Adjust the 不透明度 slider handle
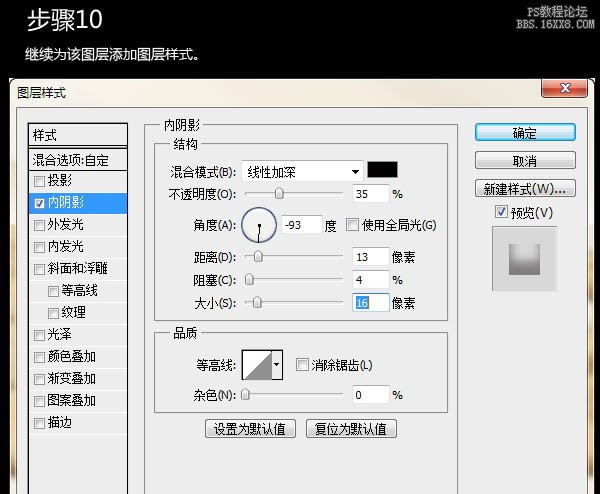This screenshot has height=494, width=600. click(279, 193)
